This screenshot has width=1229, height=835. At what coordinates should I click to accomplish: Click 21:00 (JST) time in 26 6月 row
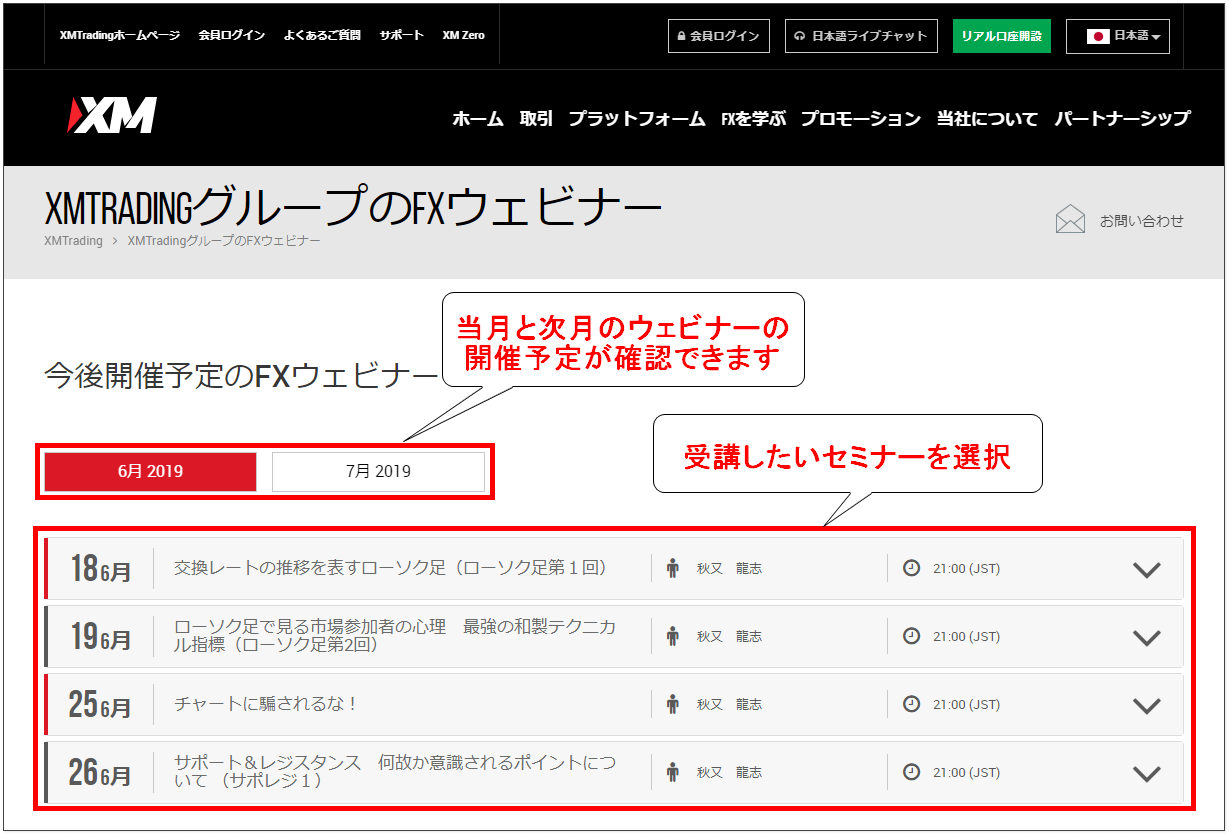(x=966, y=772)
